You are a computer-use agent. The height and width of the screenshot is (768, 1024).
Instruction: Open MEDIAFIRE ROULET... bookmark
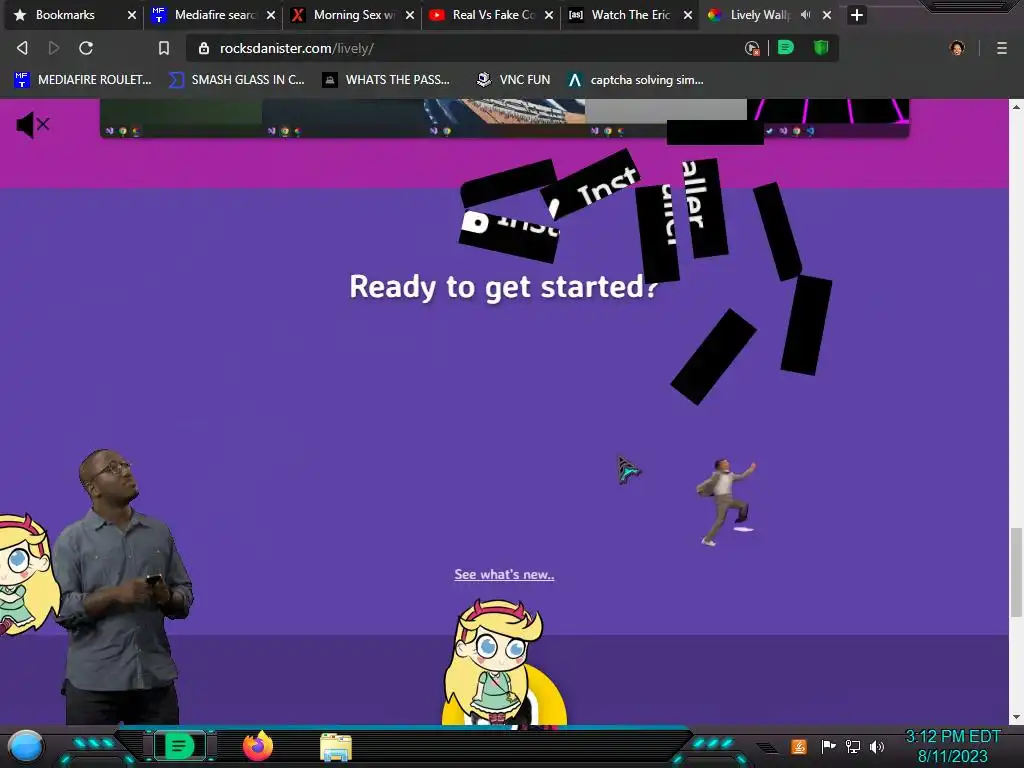[82, 80]
